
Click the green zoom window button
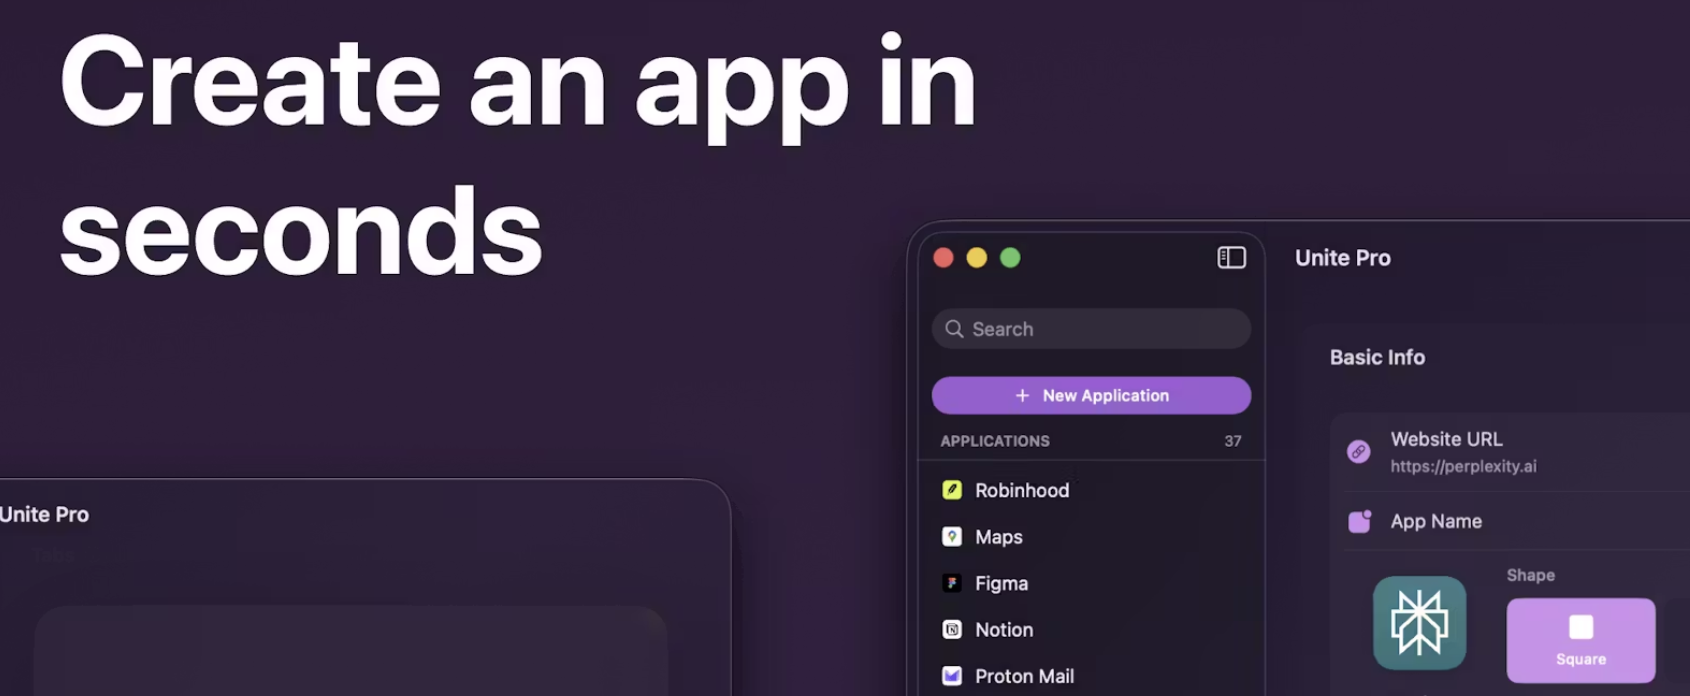pyautogui.click(x=1010, y=258)
